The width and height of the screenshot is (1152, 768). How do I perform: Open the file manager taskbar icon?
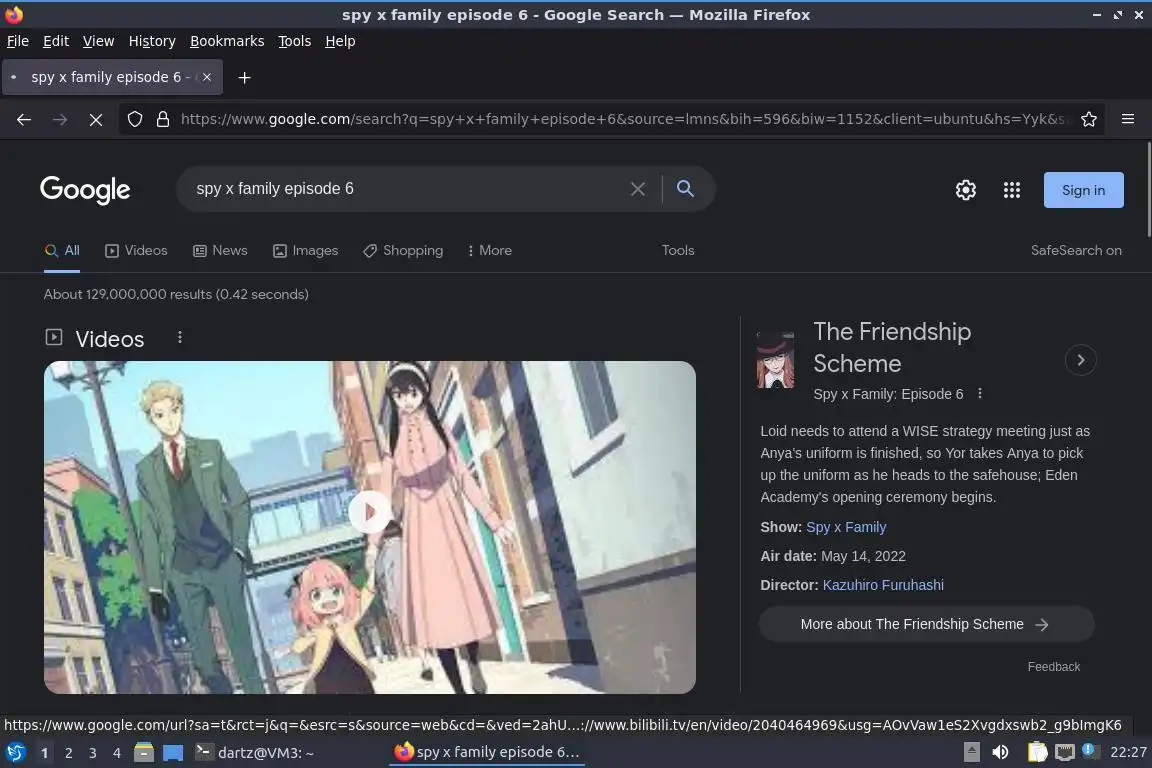coord(144,752)
